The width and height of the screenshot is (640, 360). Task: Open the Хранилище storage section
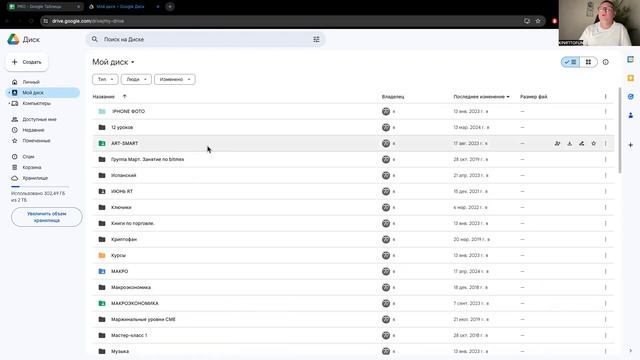point(35,178)
